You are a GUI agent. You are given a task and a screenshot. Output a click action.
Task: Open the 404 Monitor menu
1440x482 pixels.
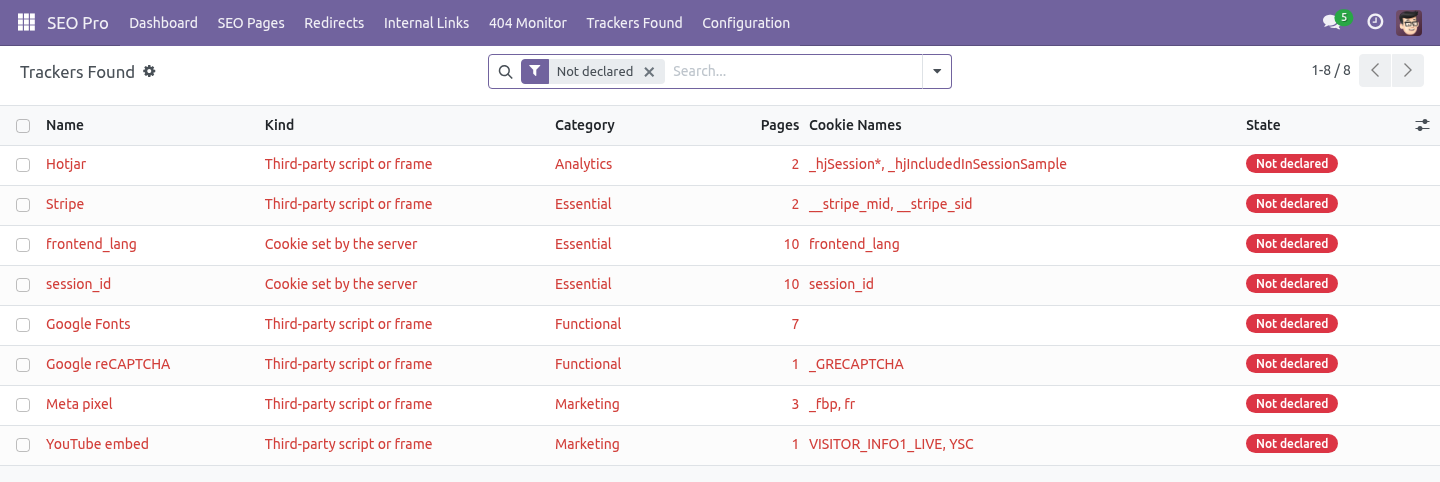click(528, 22)
